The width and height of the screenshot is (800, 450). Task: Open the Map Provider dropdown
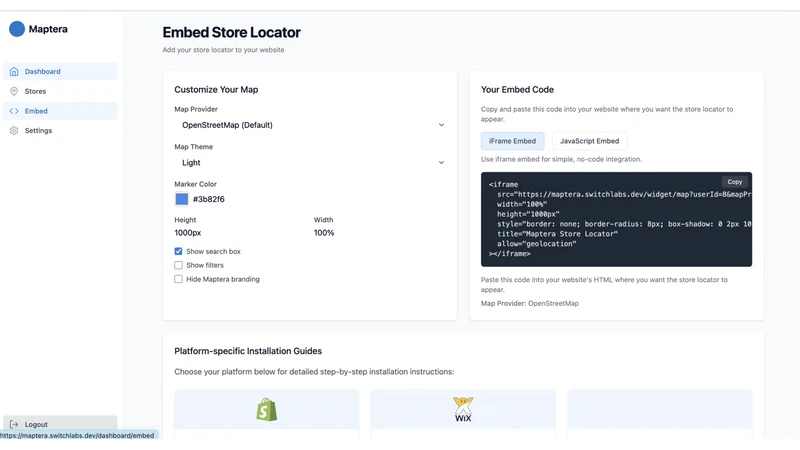[310, 125]
